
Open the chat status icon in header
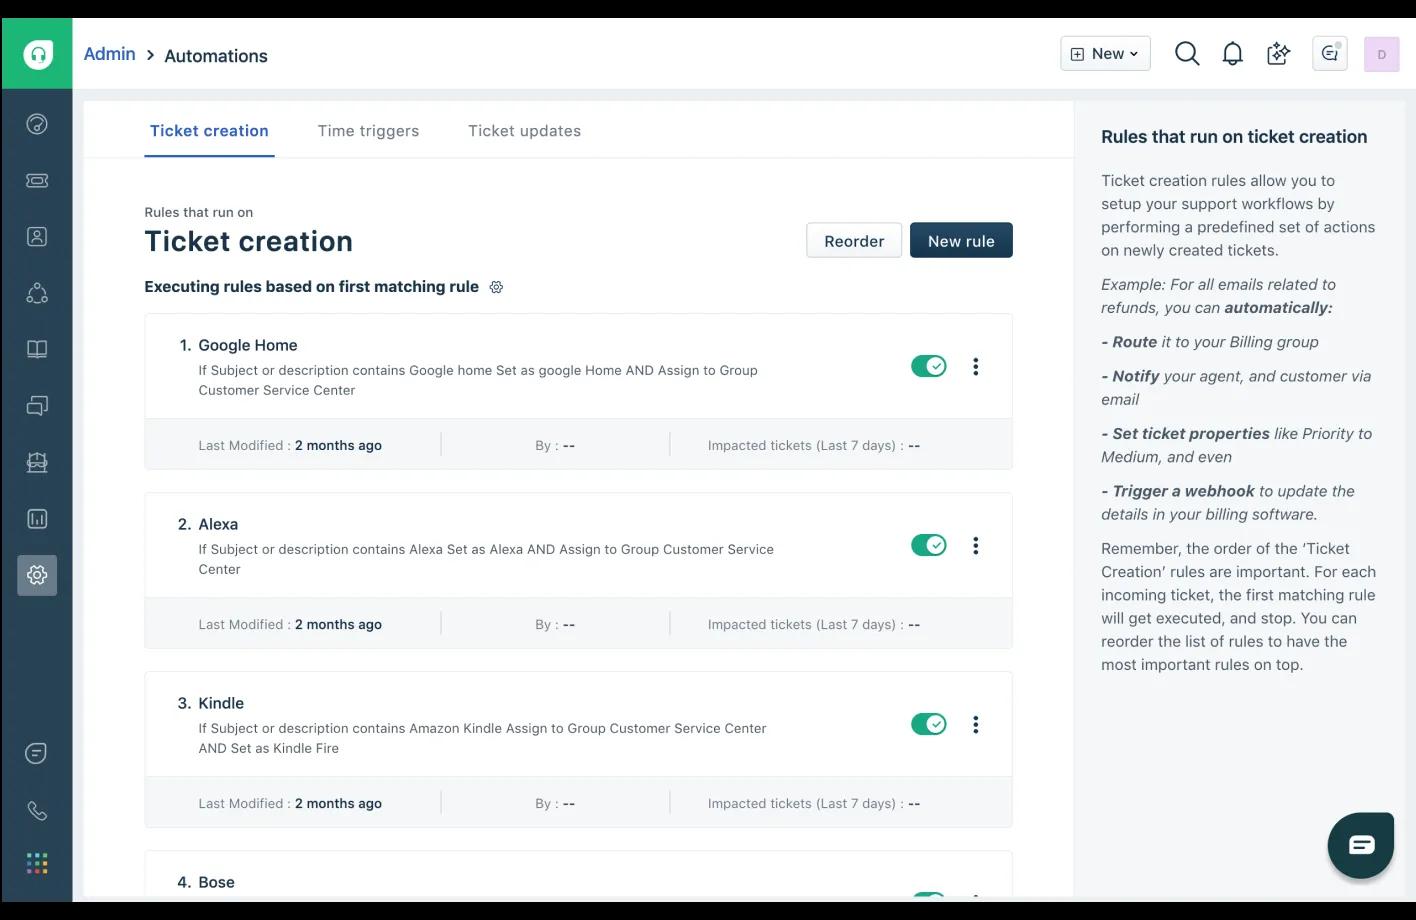coord(1330,54)
